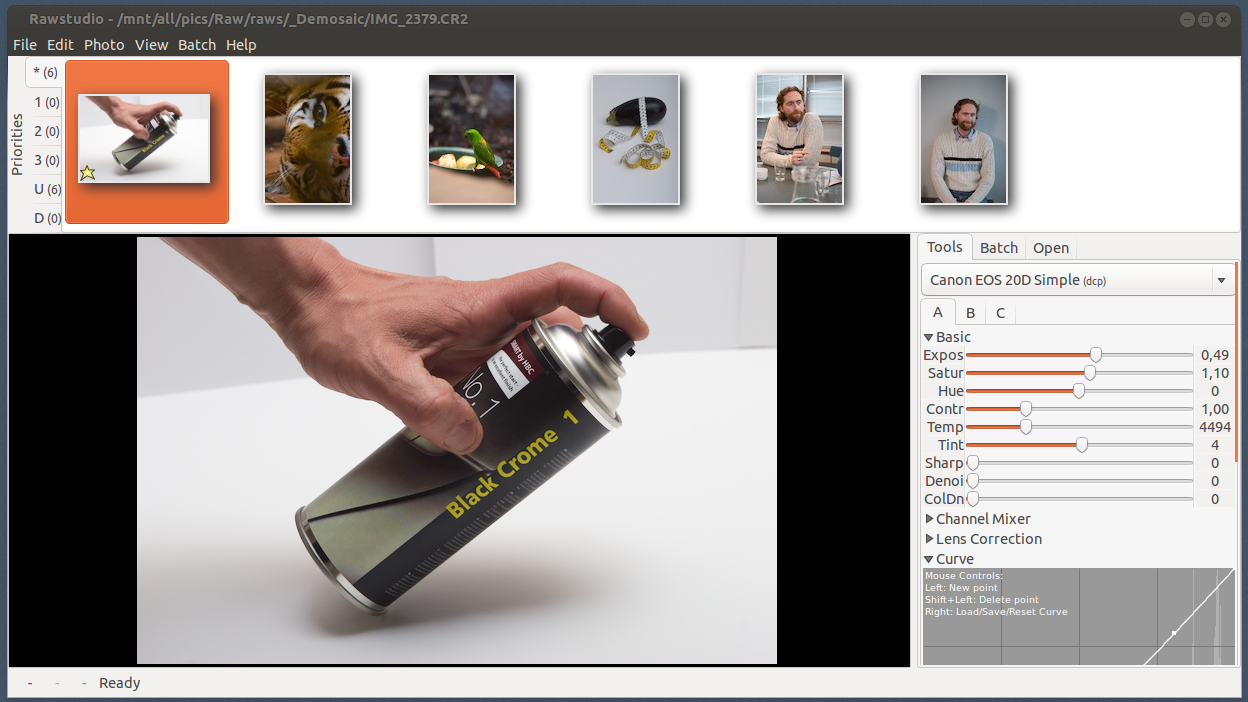This screenshot has width=1248, height=702.
Task: Open the Batch menu in menu bar
Action: click(197, 45)
